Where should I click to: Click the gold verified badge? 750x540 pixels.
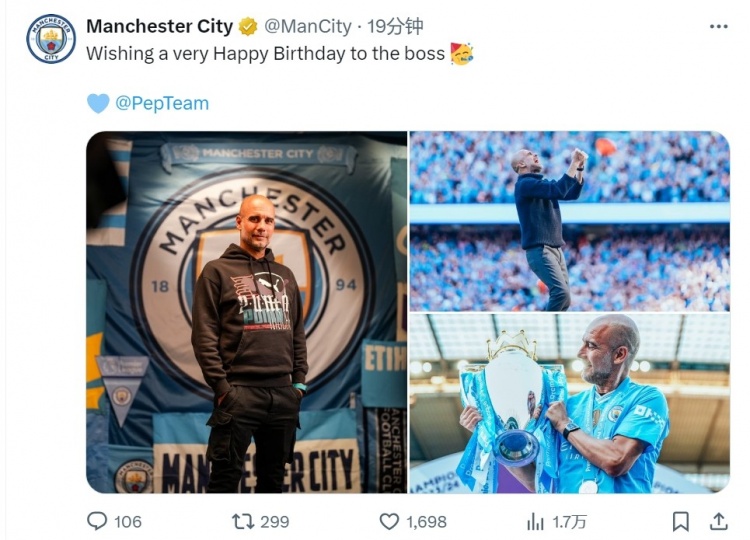click(248, 27)
